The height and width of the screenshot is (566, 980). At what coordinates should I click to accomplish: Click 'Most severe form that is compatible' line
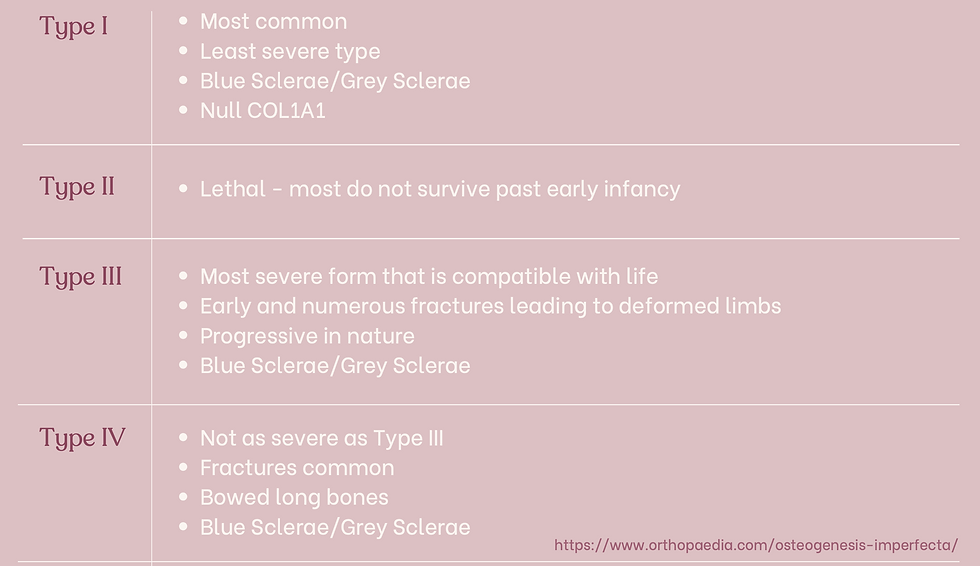[x=429, y=276]
